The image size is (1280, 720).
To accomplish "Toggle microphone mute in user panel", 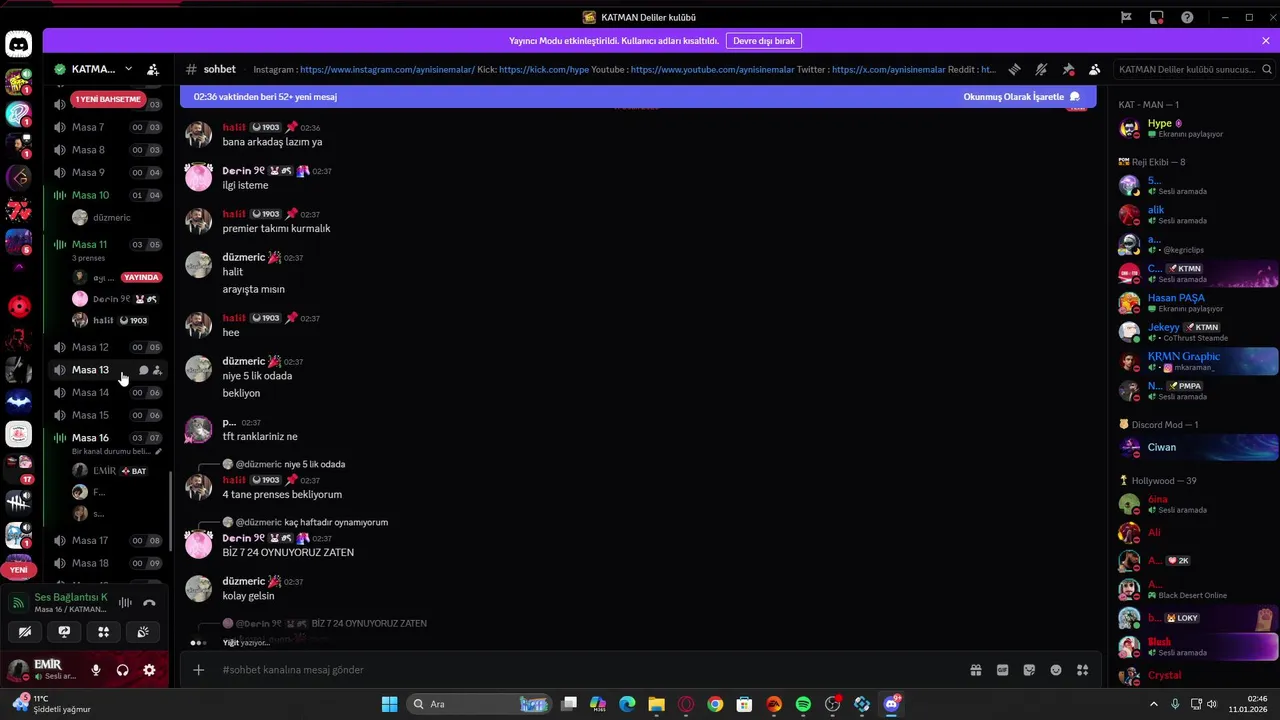I will 96,670.
